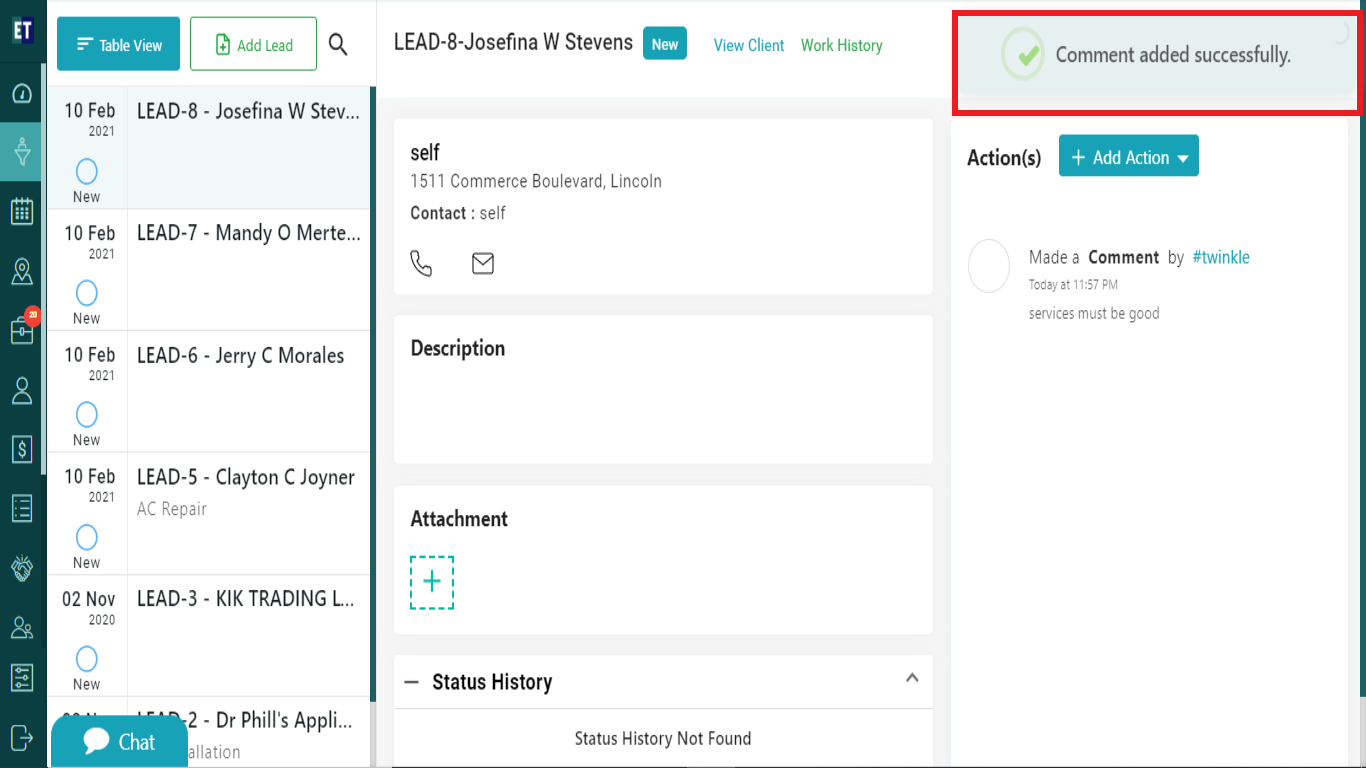Open the calendar icon in sidebar

point(22,211)
